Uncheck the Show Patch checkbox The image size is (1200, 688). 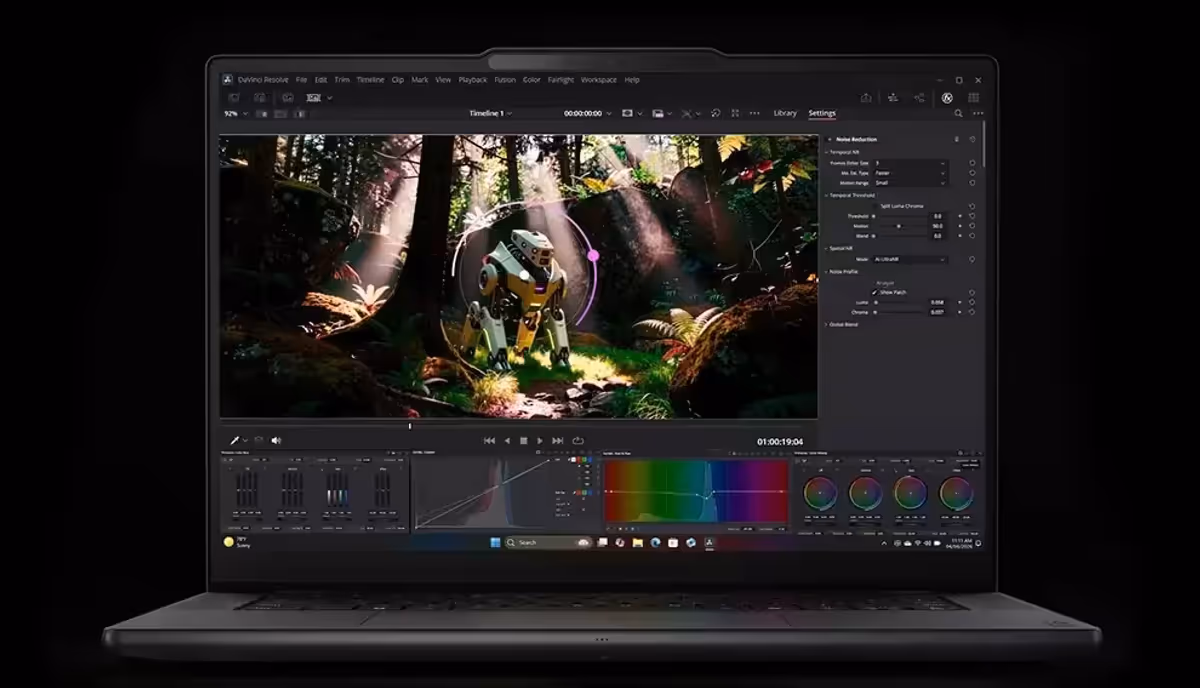[874, 292]
